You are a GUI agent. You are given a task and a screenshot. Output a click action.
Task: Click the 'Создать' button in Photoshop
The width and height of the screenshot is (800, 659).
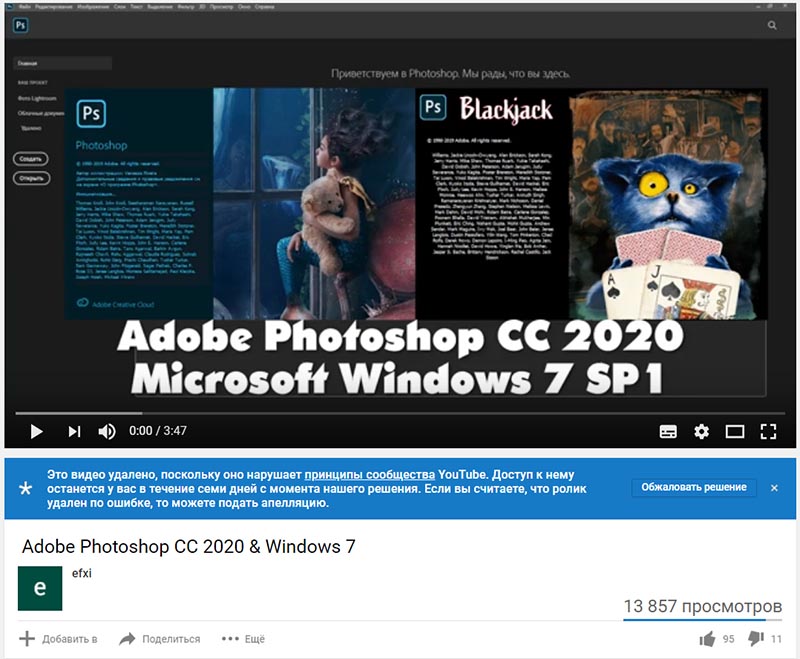[31, 159]
